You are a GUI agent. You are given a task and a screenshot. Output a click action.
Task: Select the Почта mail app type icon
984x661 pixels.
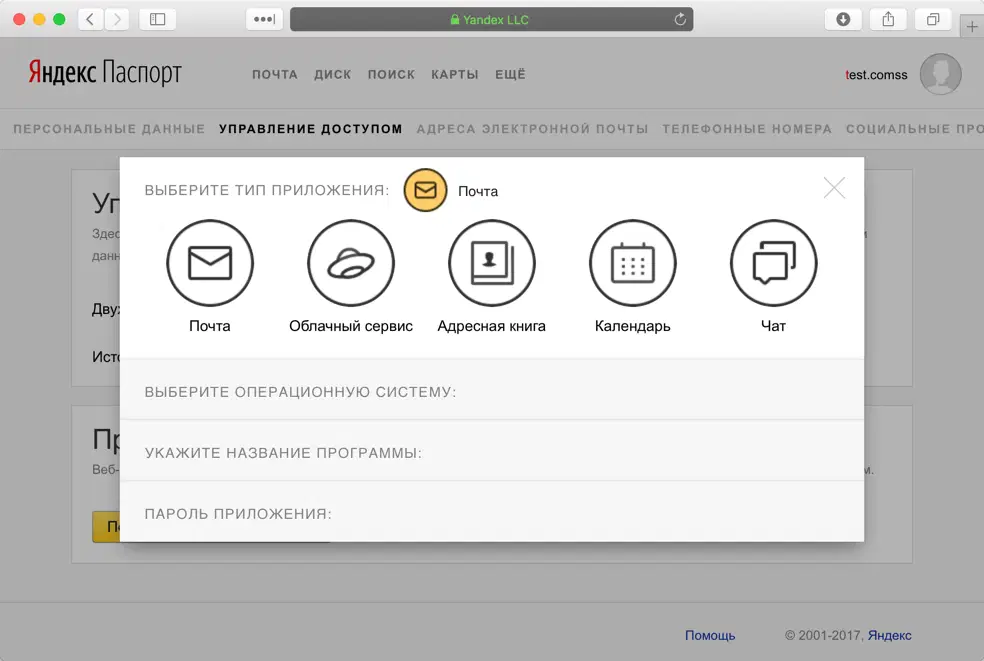tap(210, 263)
